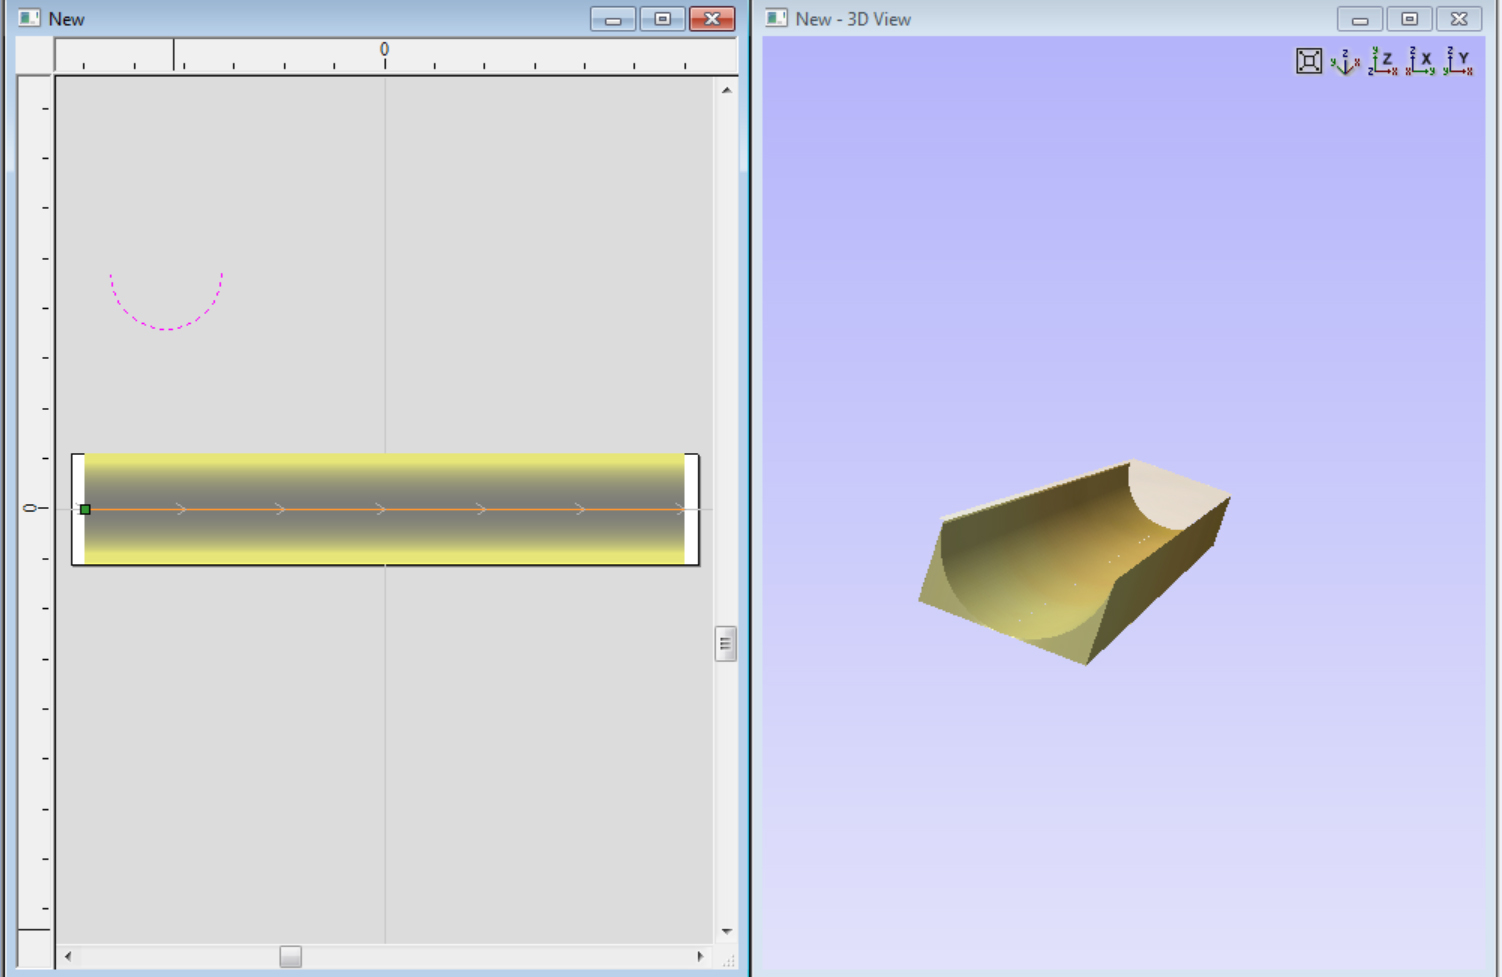Screen dimensions: 1502x977
Task: Select the view-along-Z axis icon
Action: coord(1383,62)
